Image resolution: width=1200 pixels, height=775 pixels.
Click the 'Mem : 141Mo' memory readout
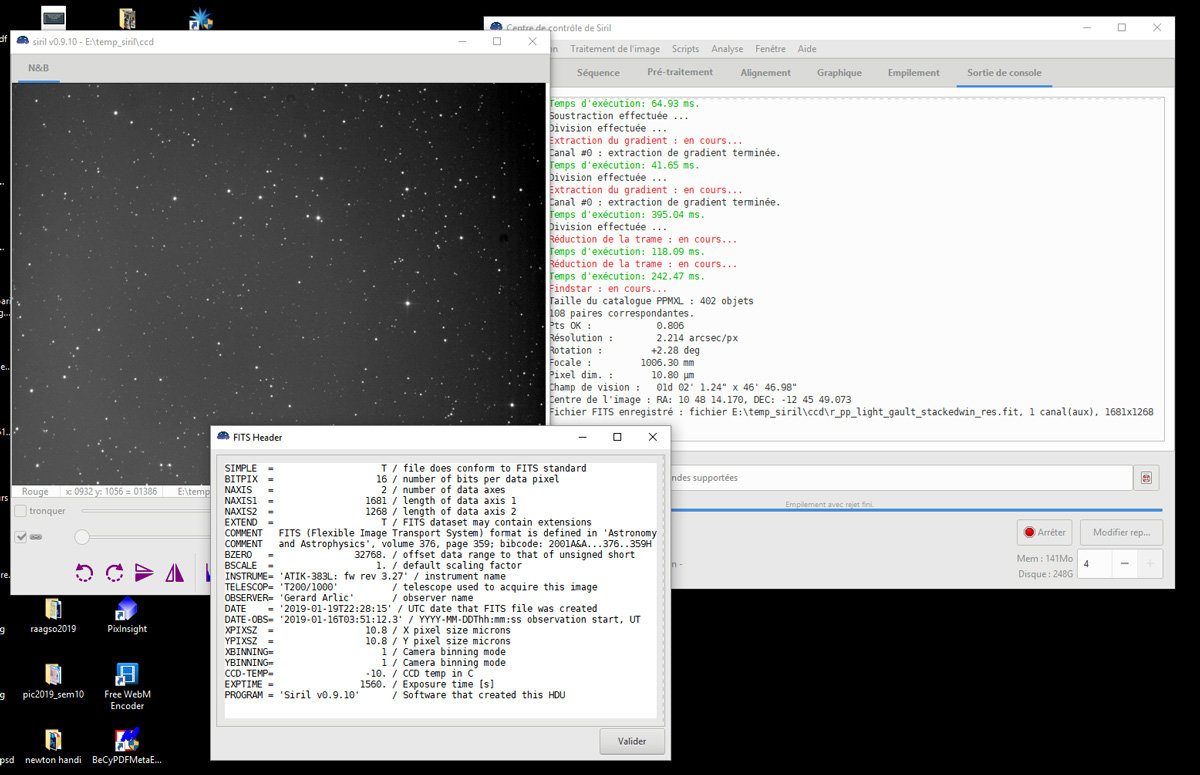point(1043,559)
